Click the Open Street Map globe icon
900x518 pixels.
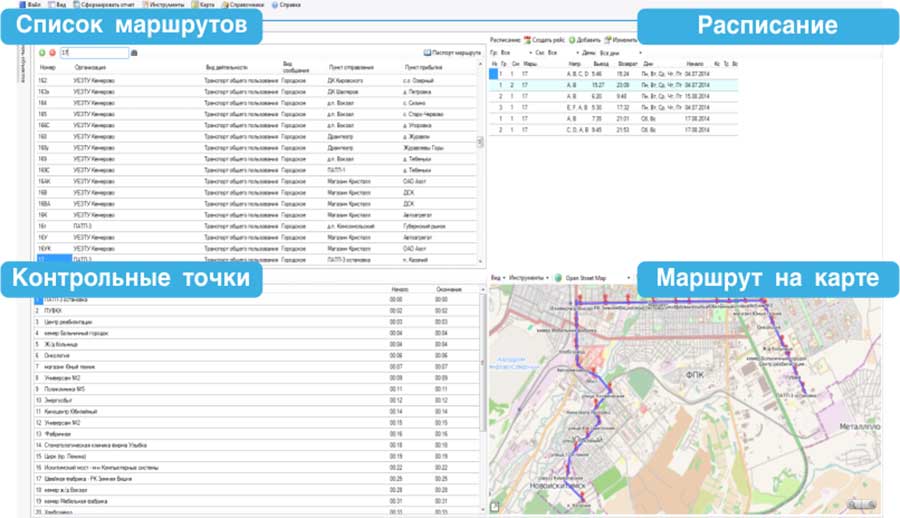click(558, 277)
